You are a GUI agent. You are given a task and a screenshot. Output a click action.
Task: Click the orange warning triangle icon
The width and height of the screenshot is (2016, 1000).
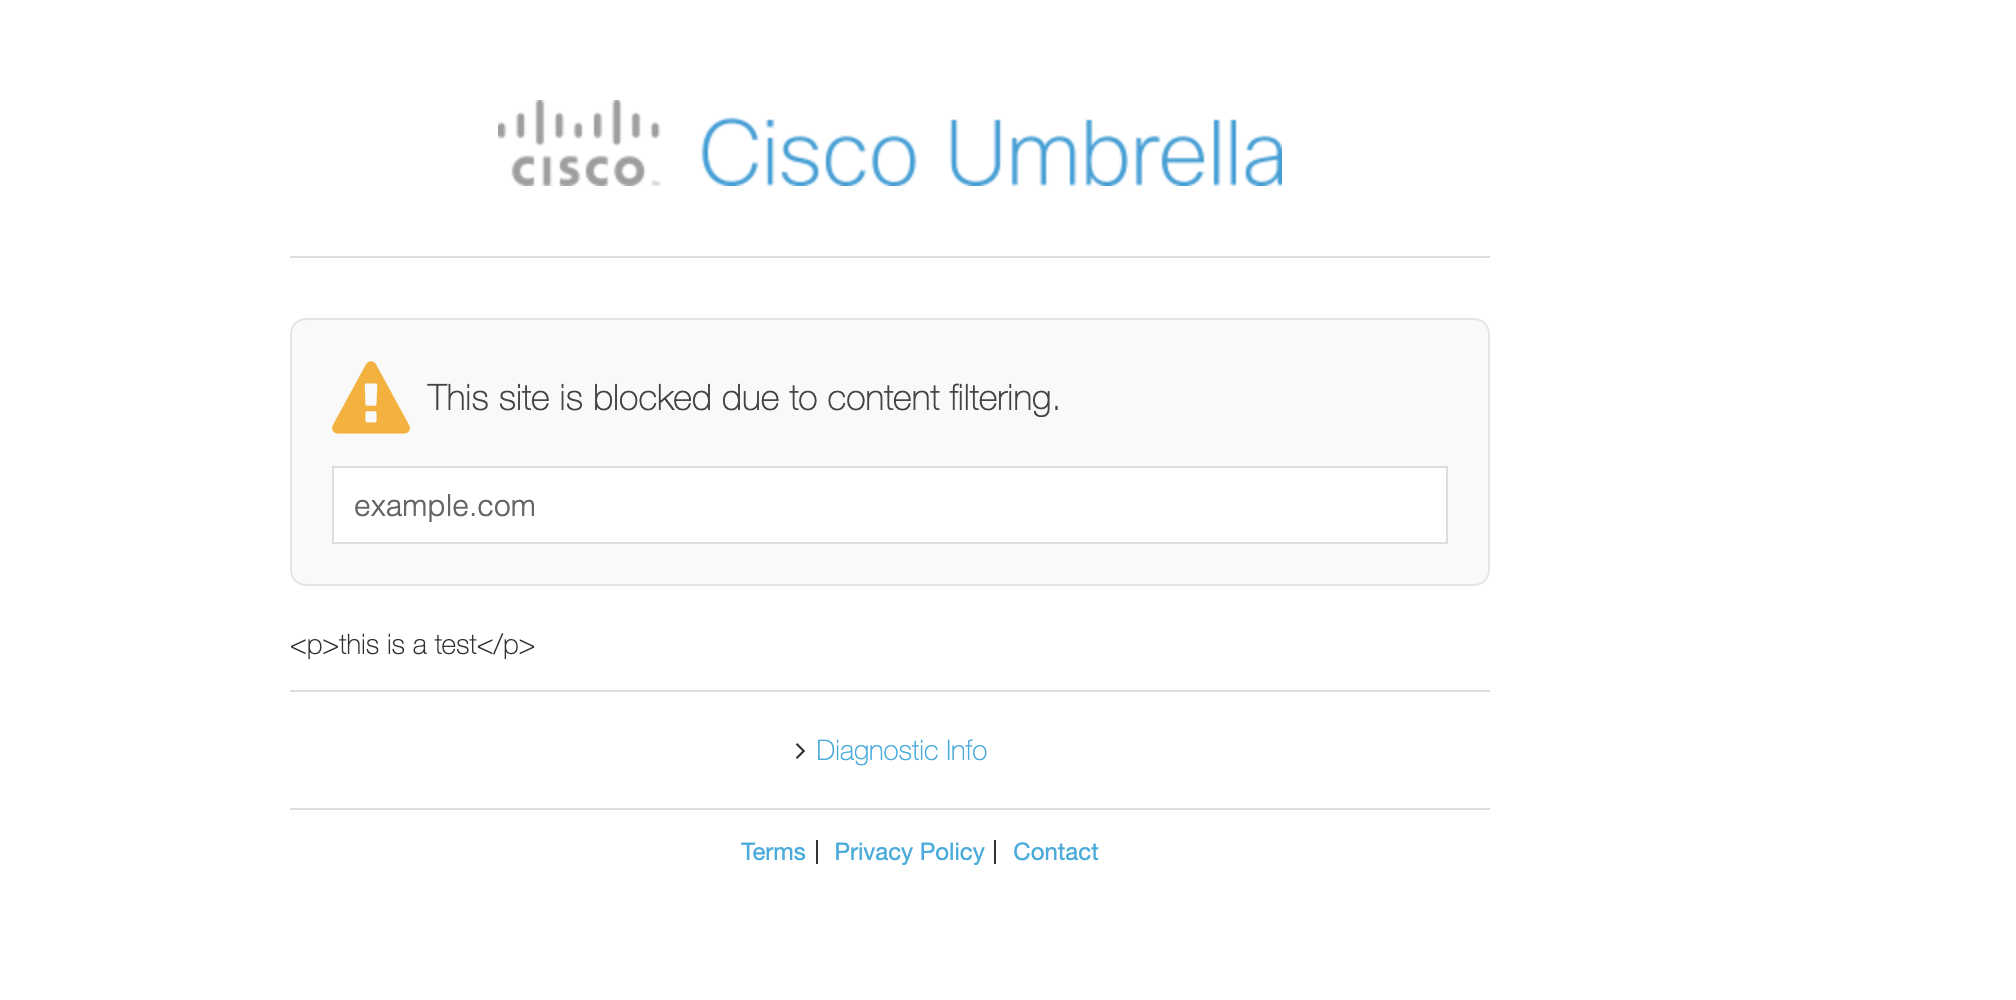tap(371, 399)
